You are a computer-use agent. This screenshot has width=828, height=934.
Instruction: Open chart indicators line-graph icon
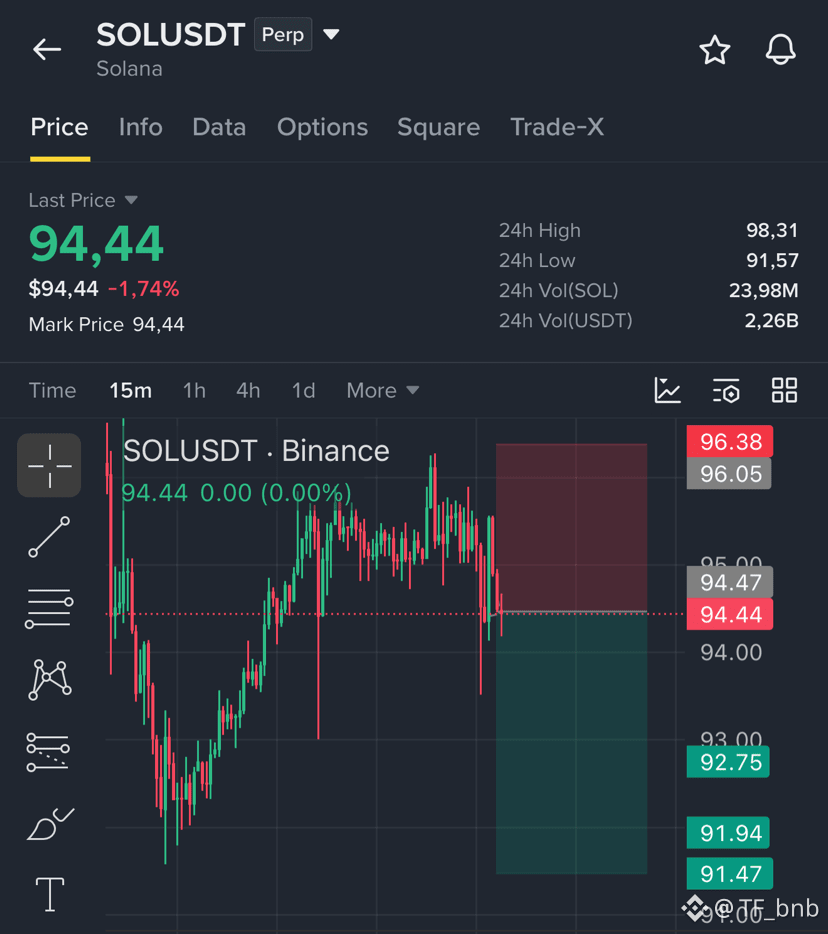coord(667,391)
